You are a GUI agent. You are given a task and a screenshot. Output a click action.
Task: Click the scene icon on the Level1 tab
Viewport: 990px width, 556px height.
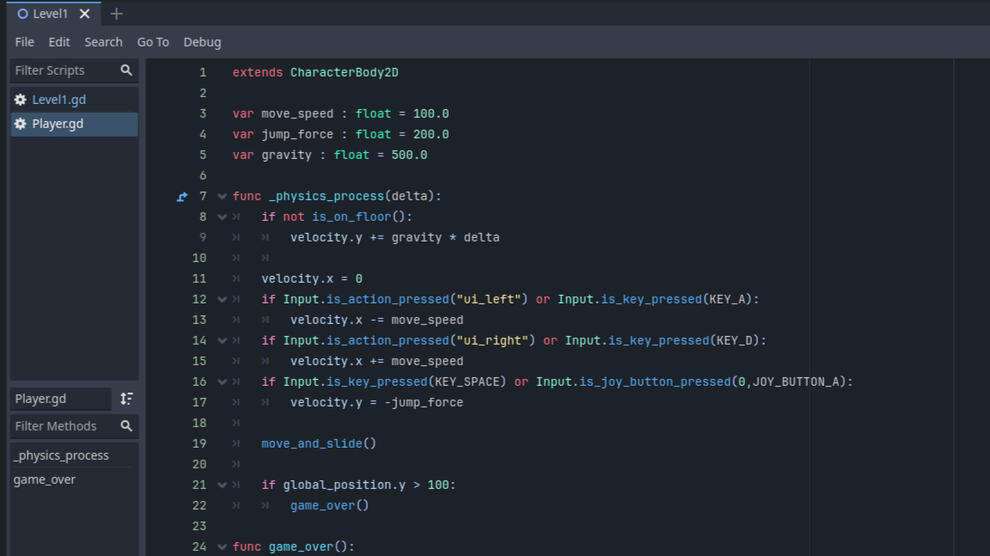coord(22,14)
